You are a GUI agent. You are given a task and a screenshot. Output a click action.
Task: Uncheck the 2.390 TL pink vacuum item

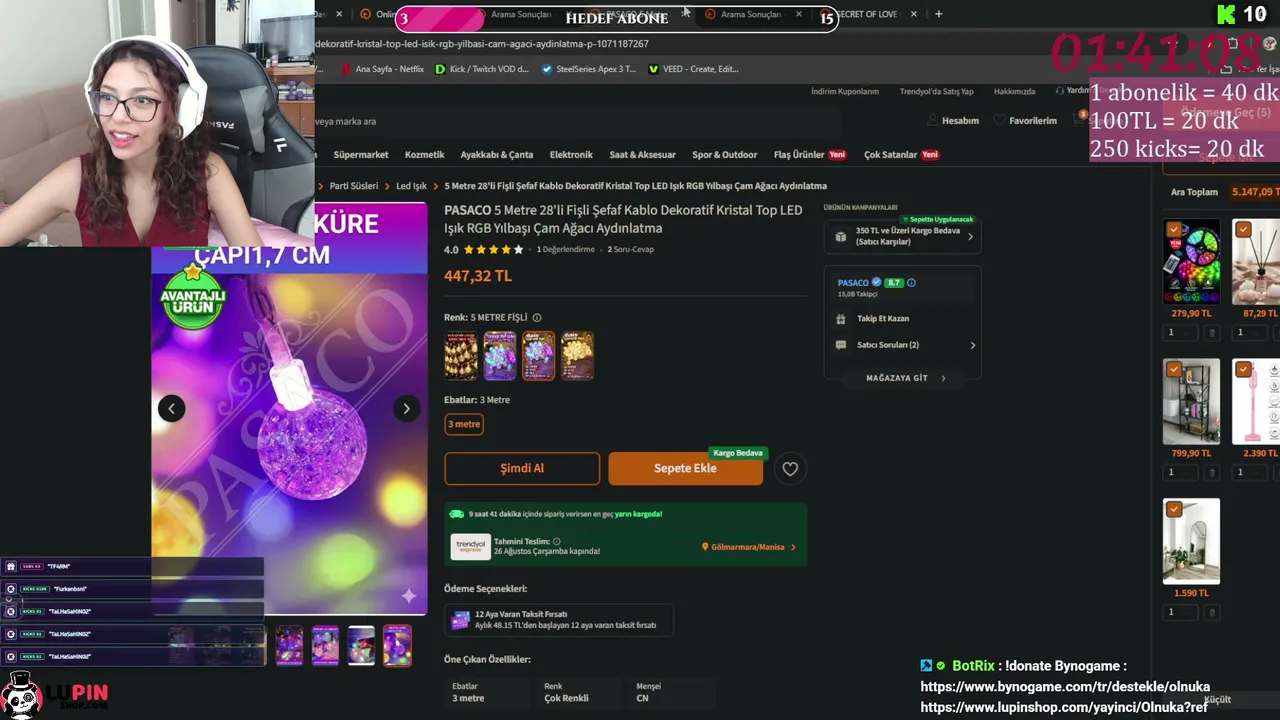(1243, 369)
